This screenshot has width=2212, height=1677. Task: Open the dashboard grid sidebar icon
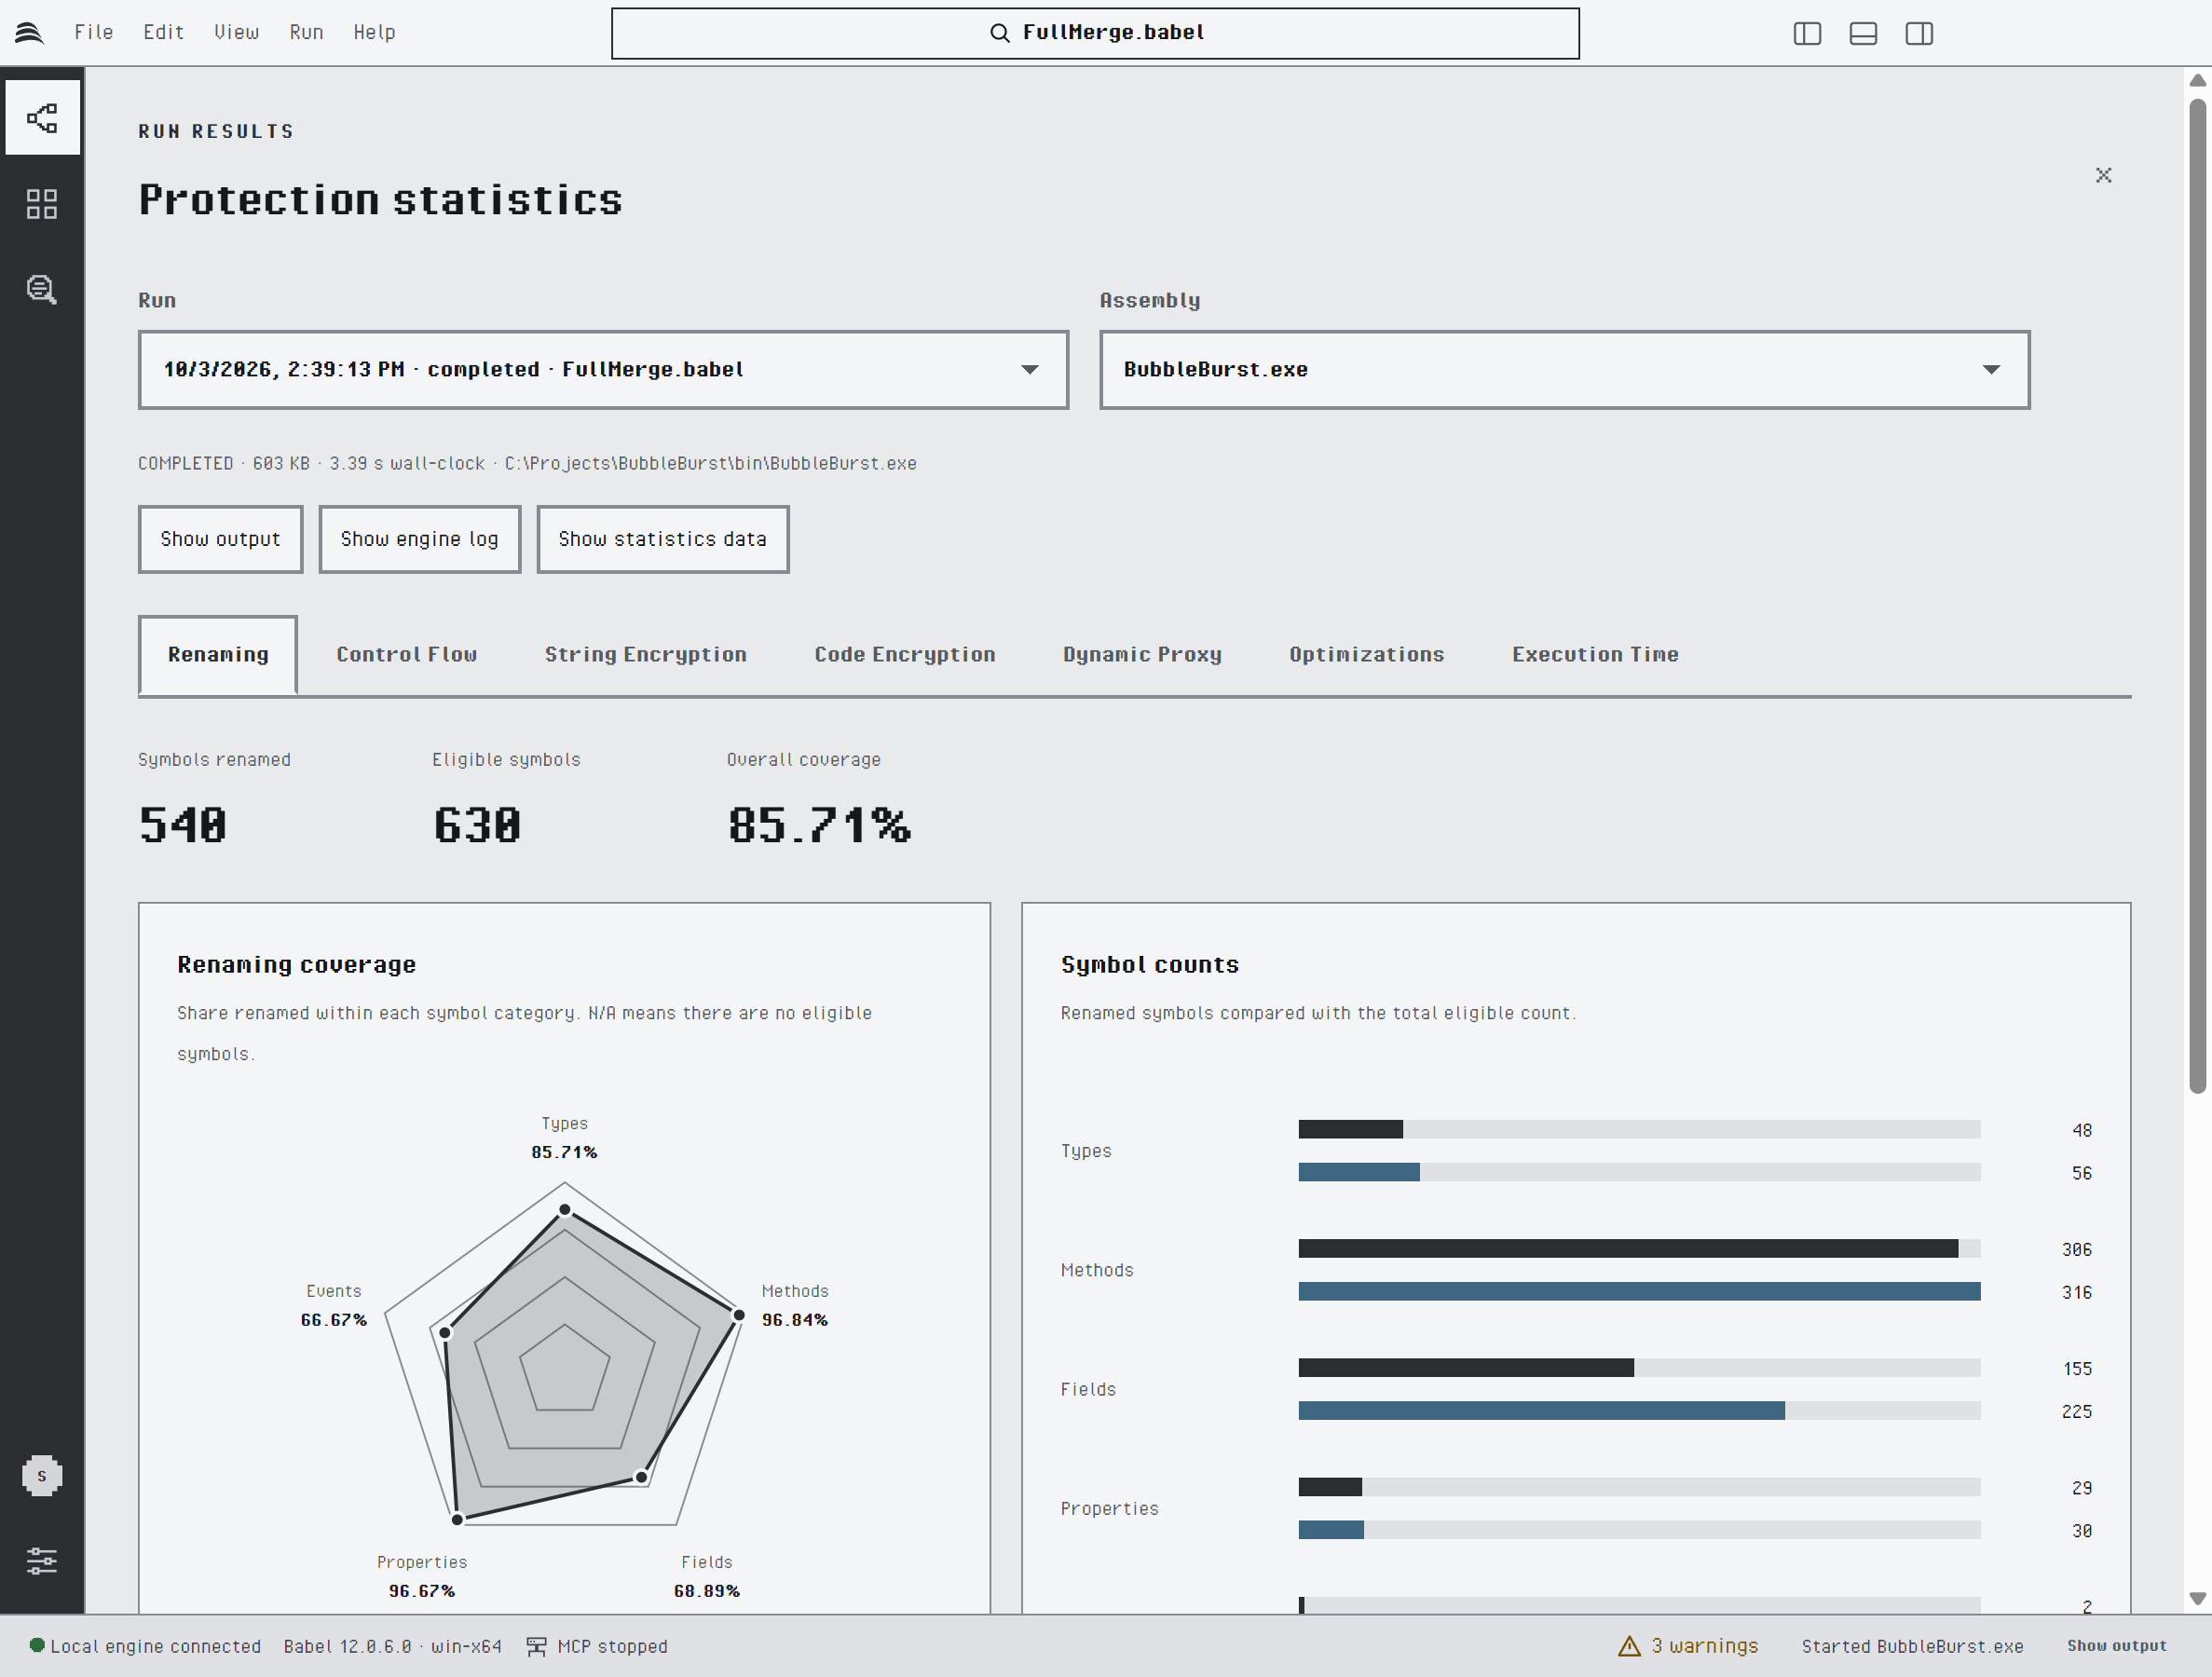42,204
